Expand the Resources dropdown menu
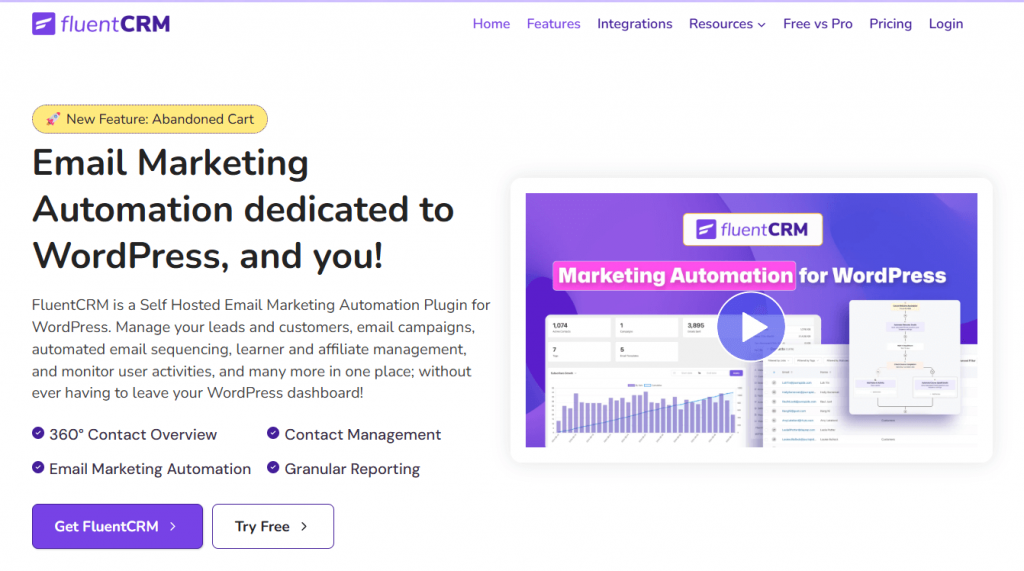This screenshot has width=1024, height=571. pos(727,24)
